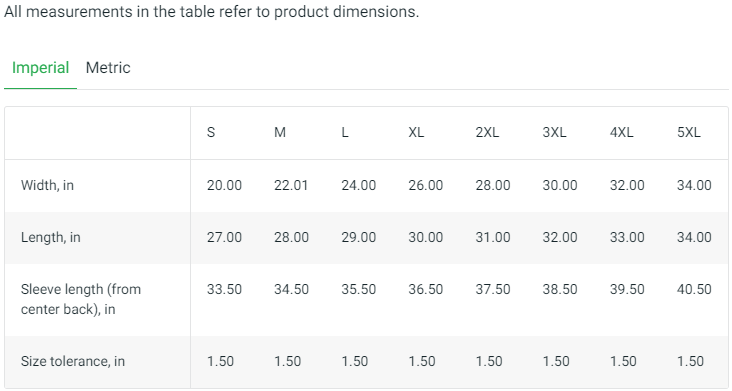Image resolution: width=732 pixels, height=391 pixels.
Task: Click the S size column header
Action: 211,133
